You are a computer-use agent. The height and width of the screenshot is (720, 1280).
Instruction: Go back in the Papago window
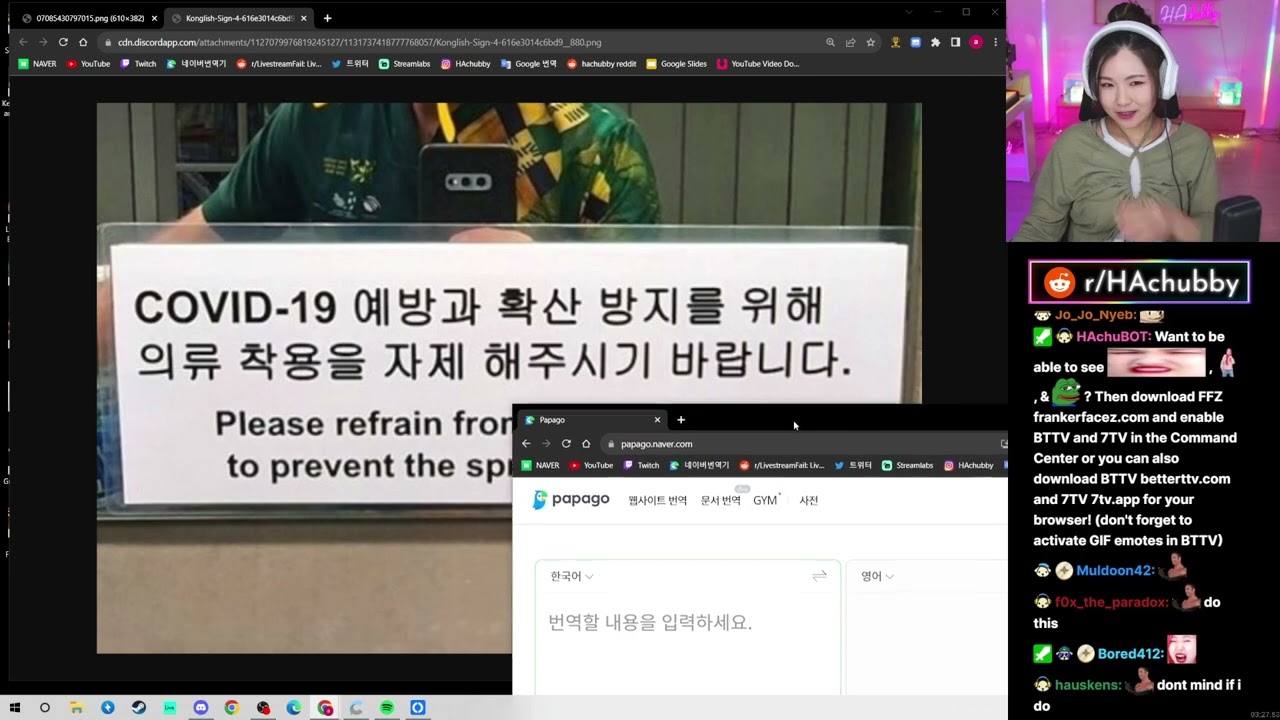tap(526, 444)
